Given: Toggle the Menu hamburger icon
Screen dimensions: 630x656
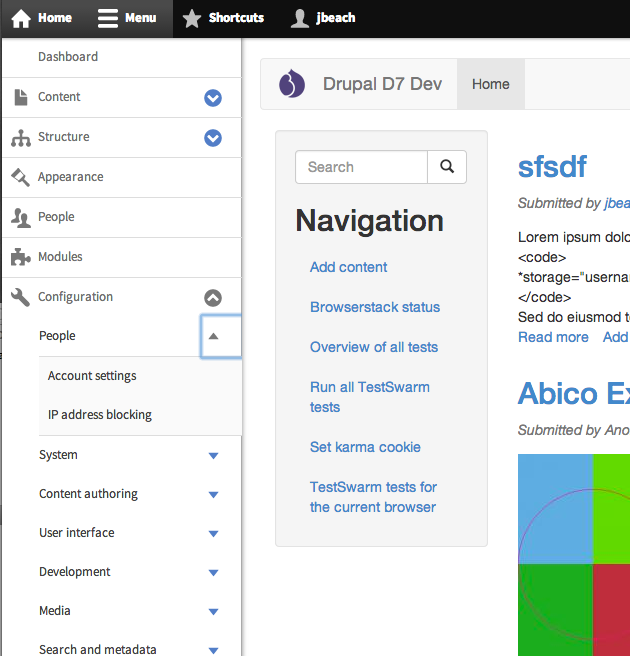Looking at the screenshot, I should (x=108, y=18).
